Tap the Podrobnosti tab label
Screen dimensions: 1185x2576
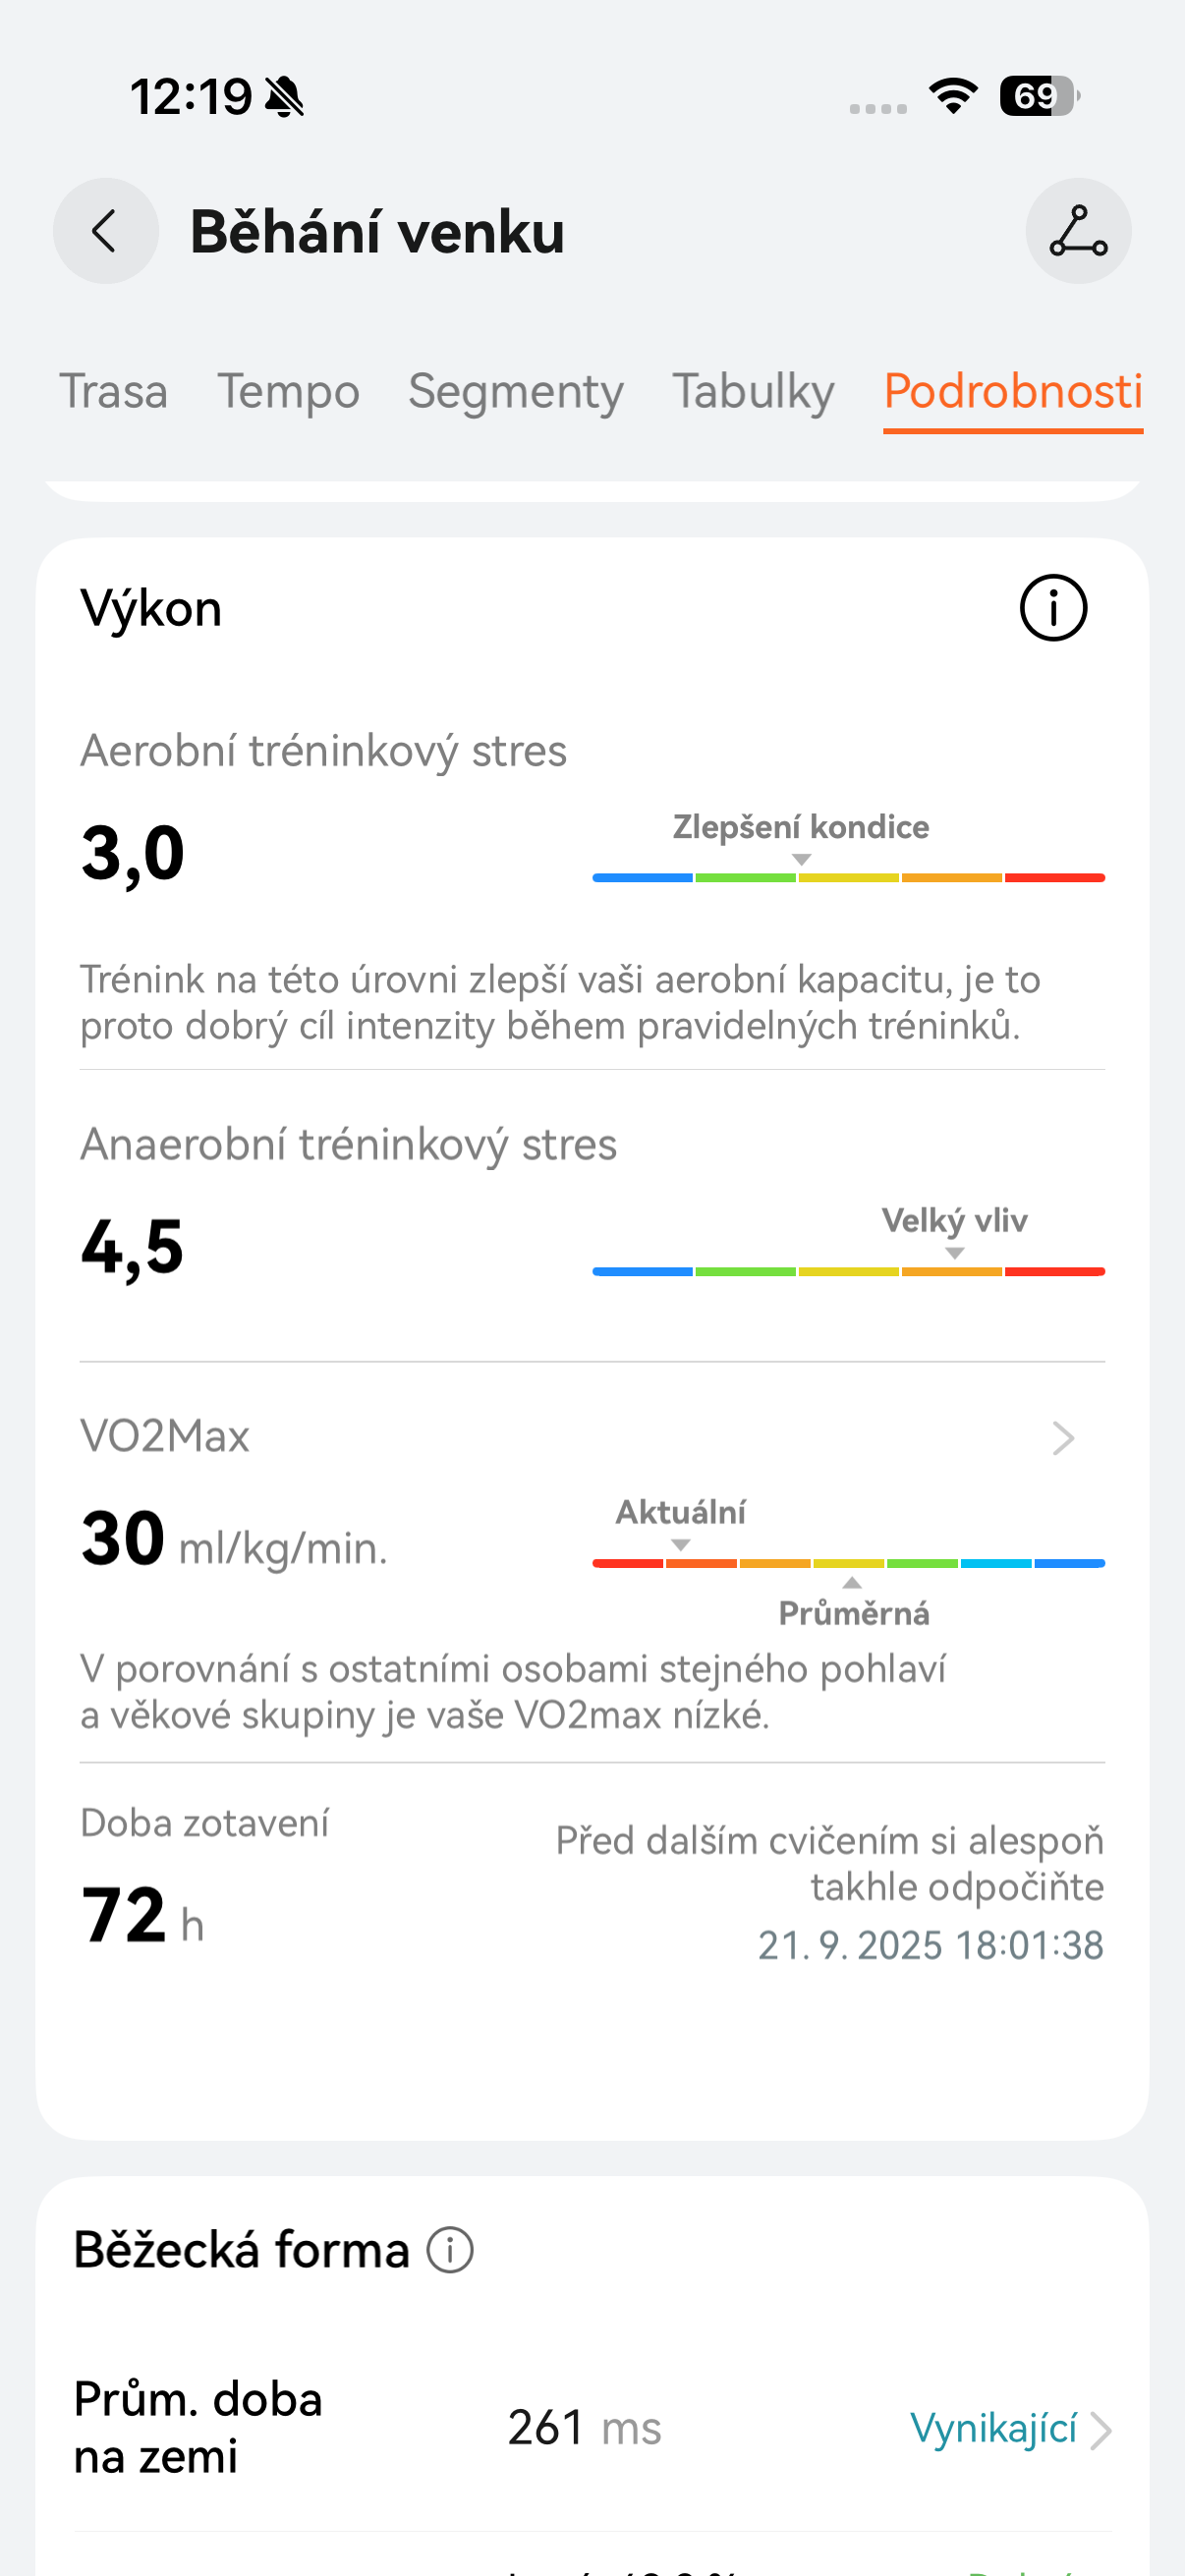1012,391
